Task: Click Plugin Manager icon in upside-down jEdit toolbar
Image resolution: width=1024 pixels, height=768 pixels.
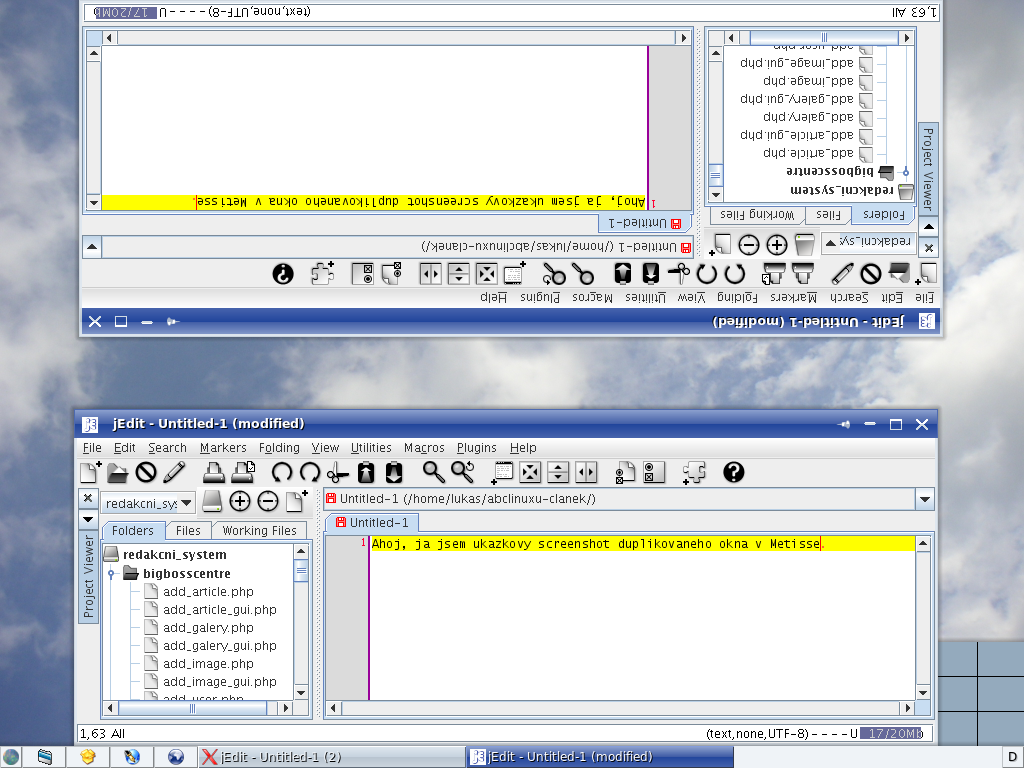Action: [x=323, y=274]
